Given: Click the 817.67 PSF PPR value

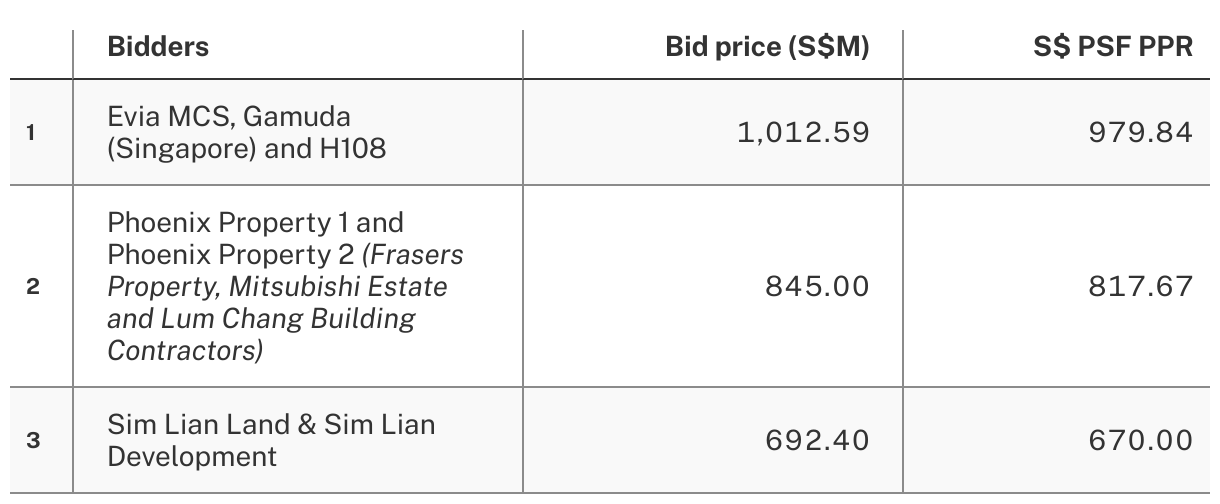Looking at the screenshot, I should tap(1140, 287).
